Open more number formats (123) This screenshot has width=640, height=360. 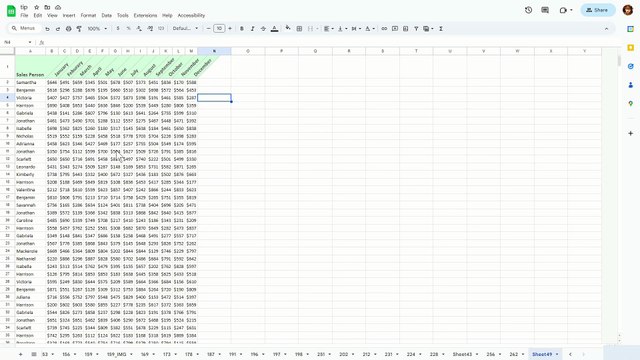(161, 29)
